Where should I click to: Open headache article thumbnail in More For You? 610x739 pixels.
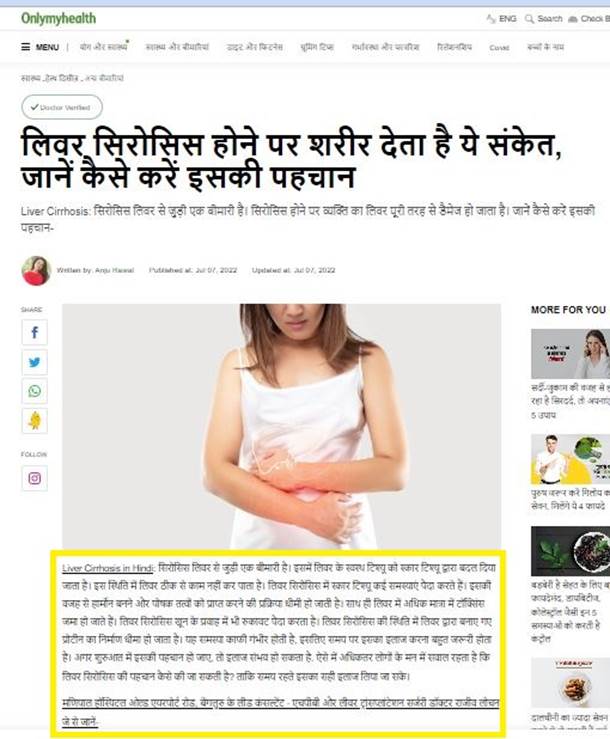(x=570, y=353)
